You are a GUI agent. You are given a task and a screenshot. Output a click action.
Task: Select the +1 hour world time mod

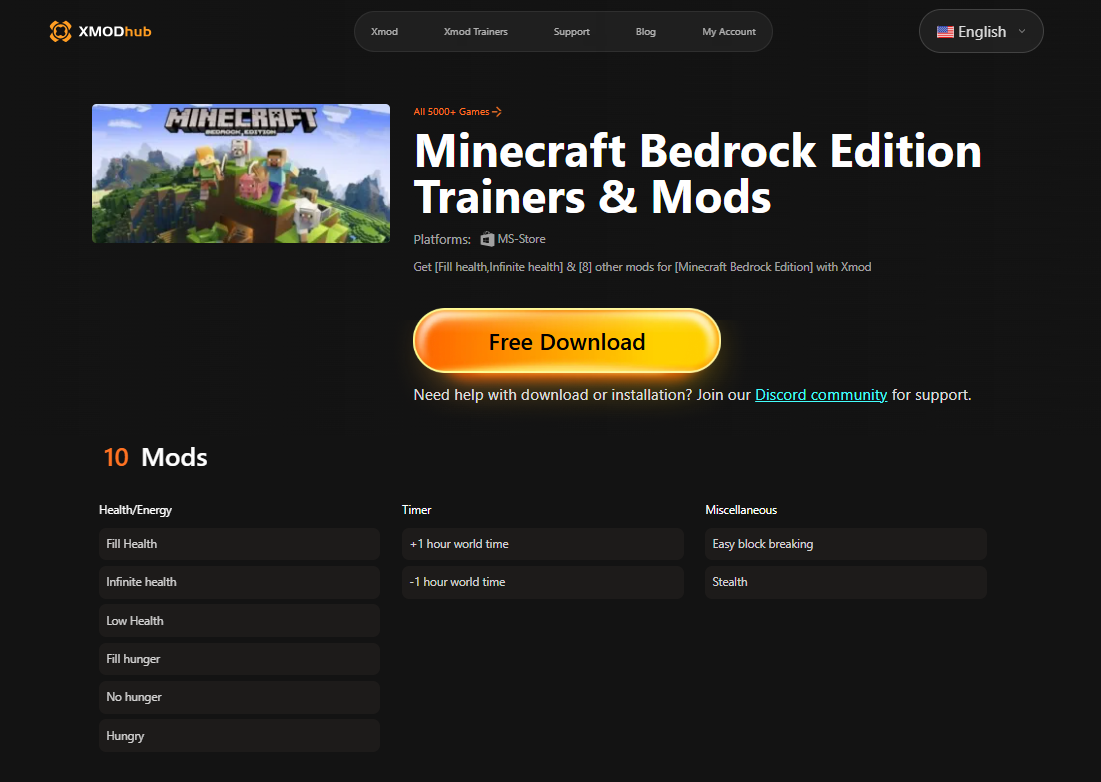tap(543, 544)
